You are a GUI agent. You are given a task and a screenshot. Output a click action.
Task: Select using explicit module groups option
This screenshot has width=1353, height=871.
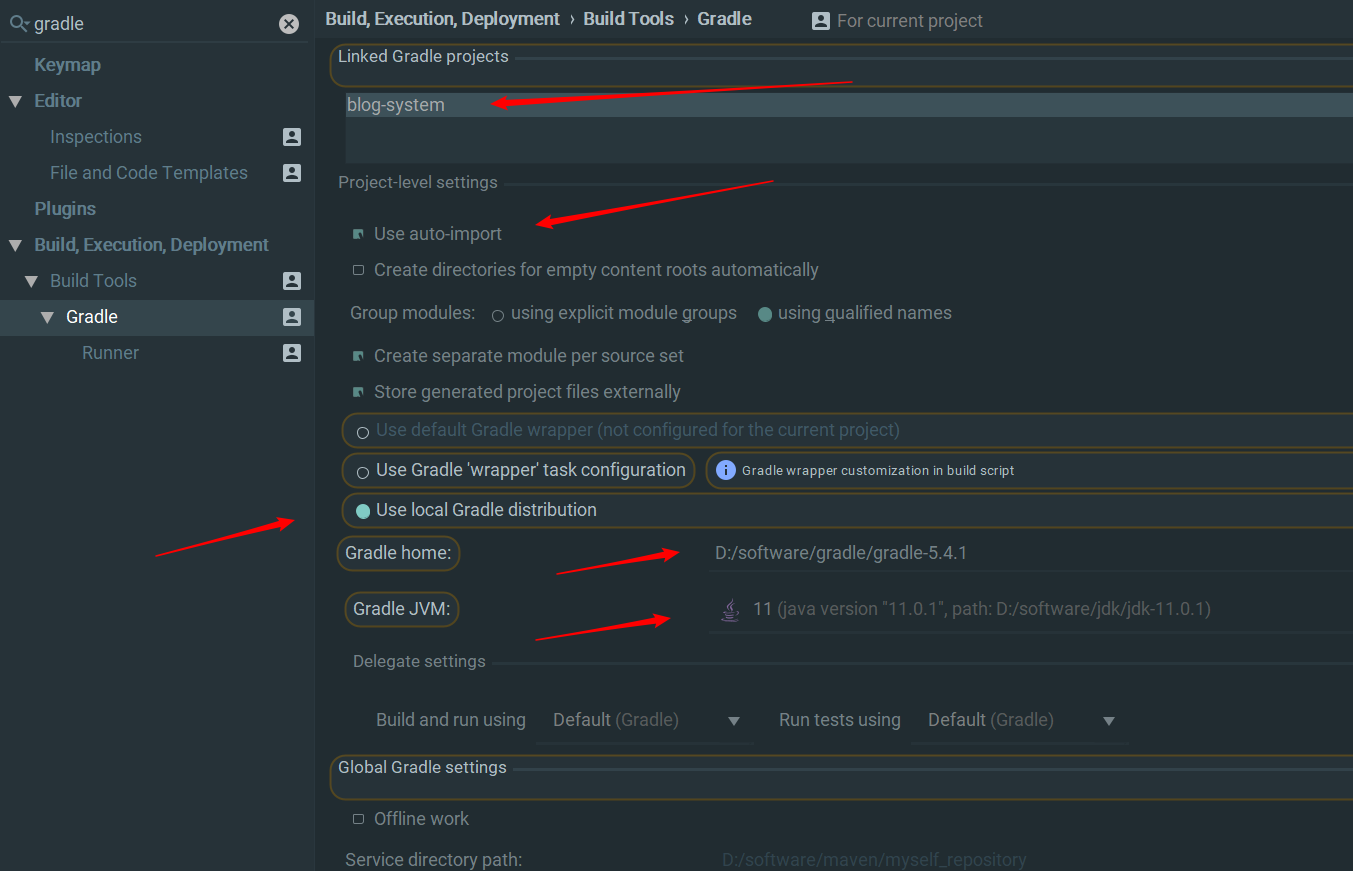[498, 315]
